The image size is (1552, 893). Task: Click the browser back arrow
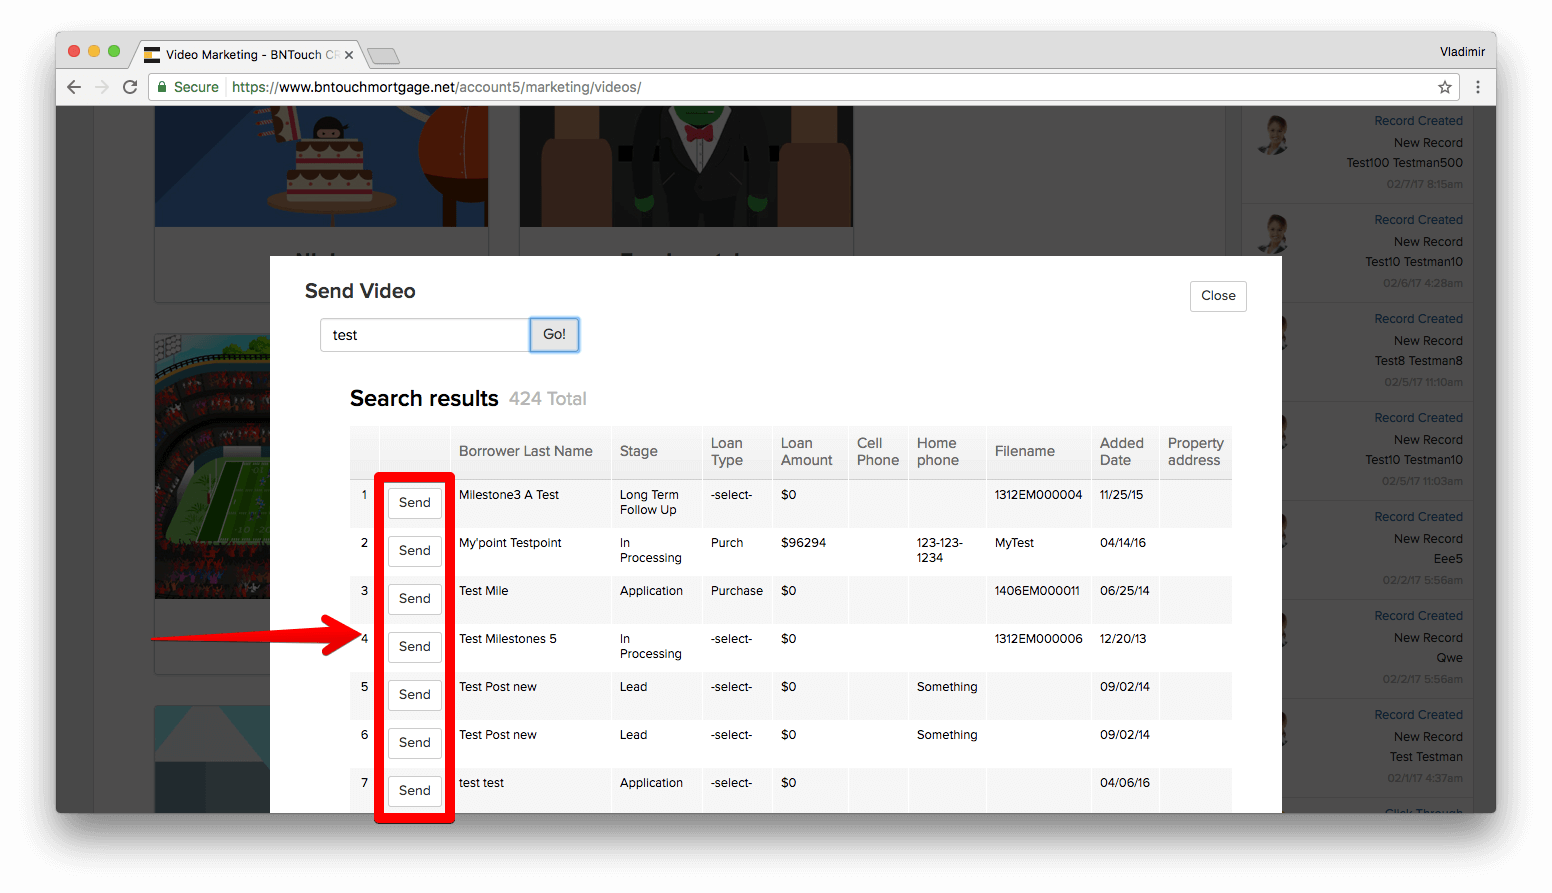click(x=74, y=87)
